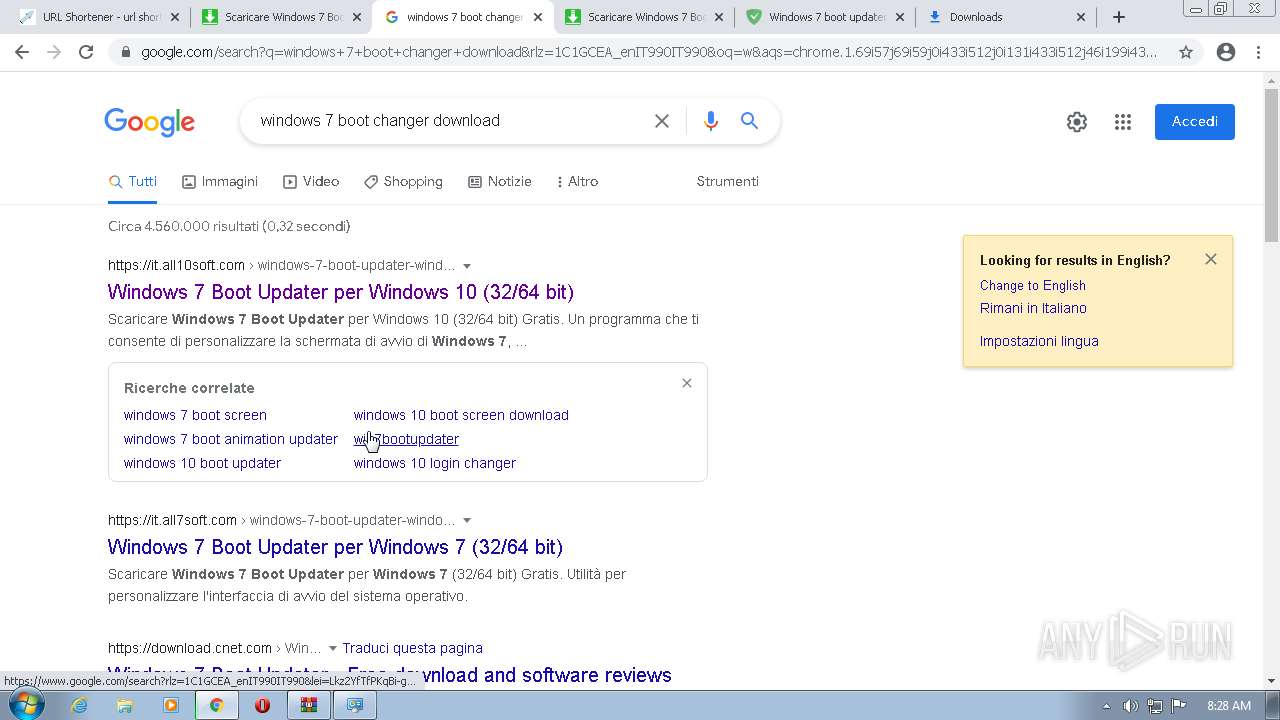Open the Altro more filters menu
1280x720 pixels.
(x=577, y=182)
